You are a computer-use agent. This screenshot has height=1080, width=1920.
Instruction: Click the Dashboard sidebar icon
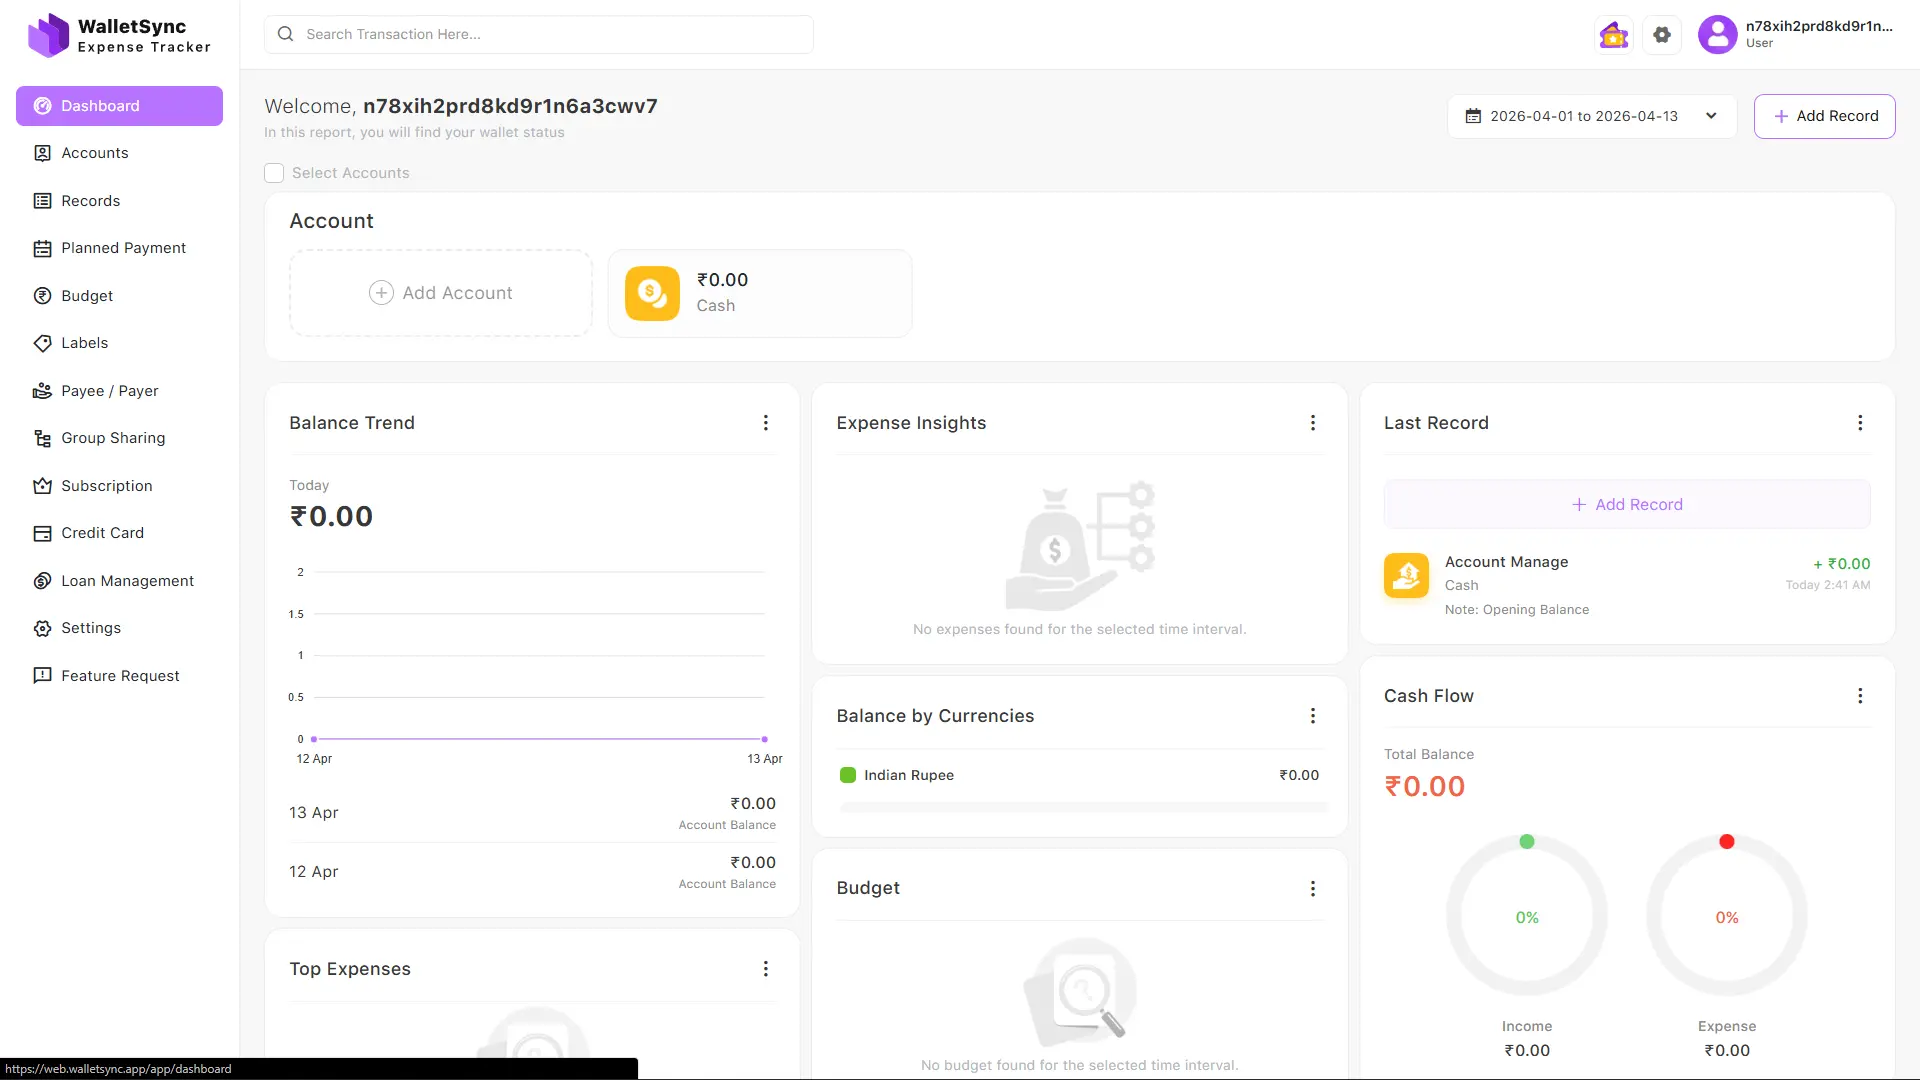click(x=42, y=106)
